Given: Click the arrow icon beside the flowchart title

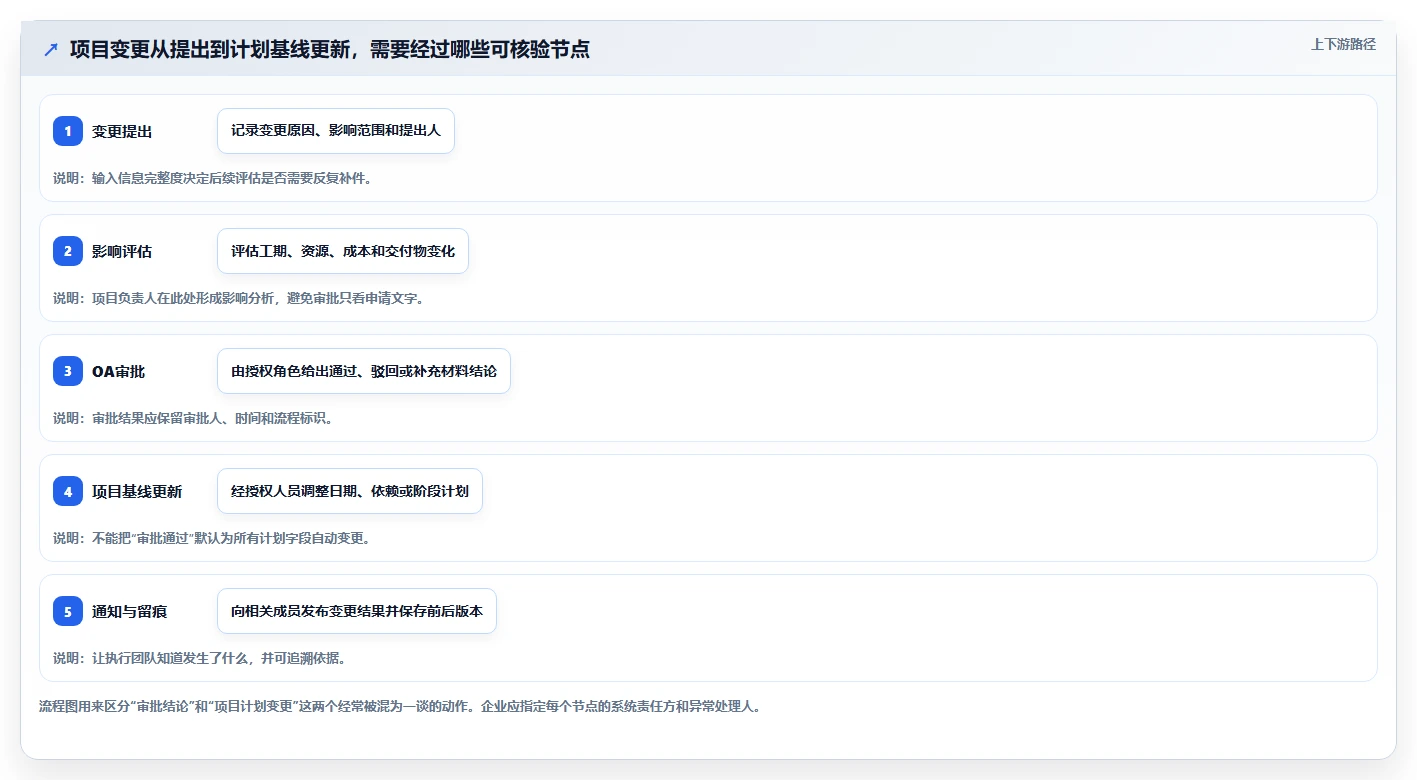Looking at the screenshot, I should [x=51, y=50].
